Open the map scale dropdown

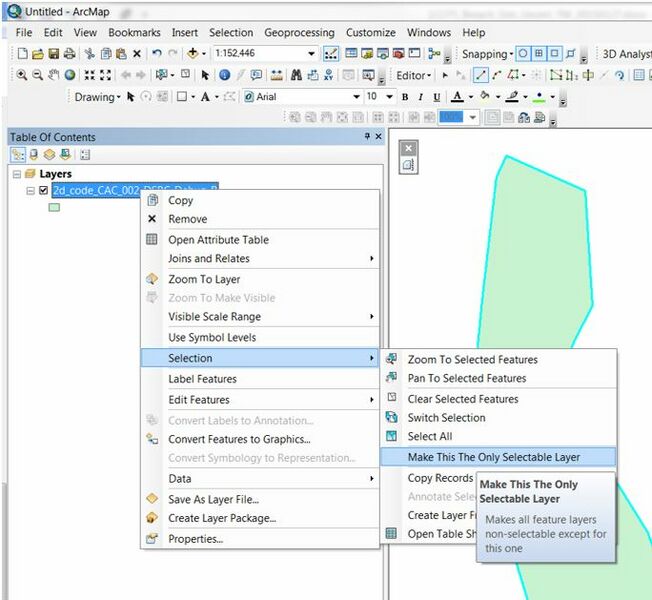(311, 54)
